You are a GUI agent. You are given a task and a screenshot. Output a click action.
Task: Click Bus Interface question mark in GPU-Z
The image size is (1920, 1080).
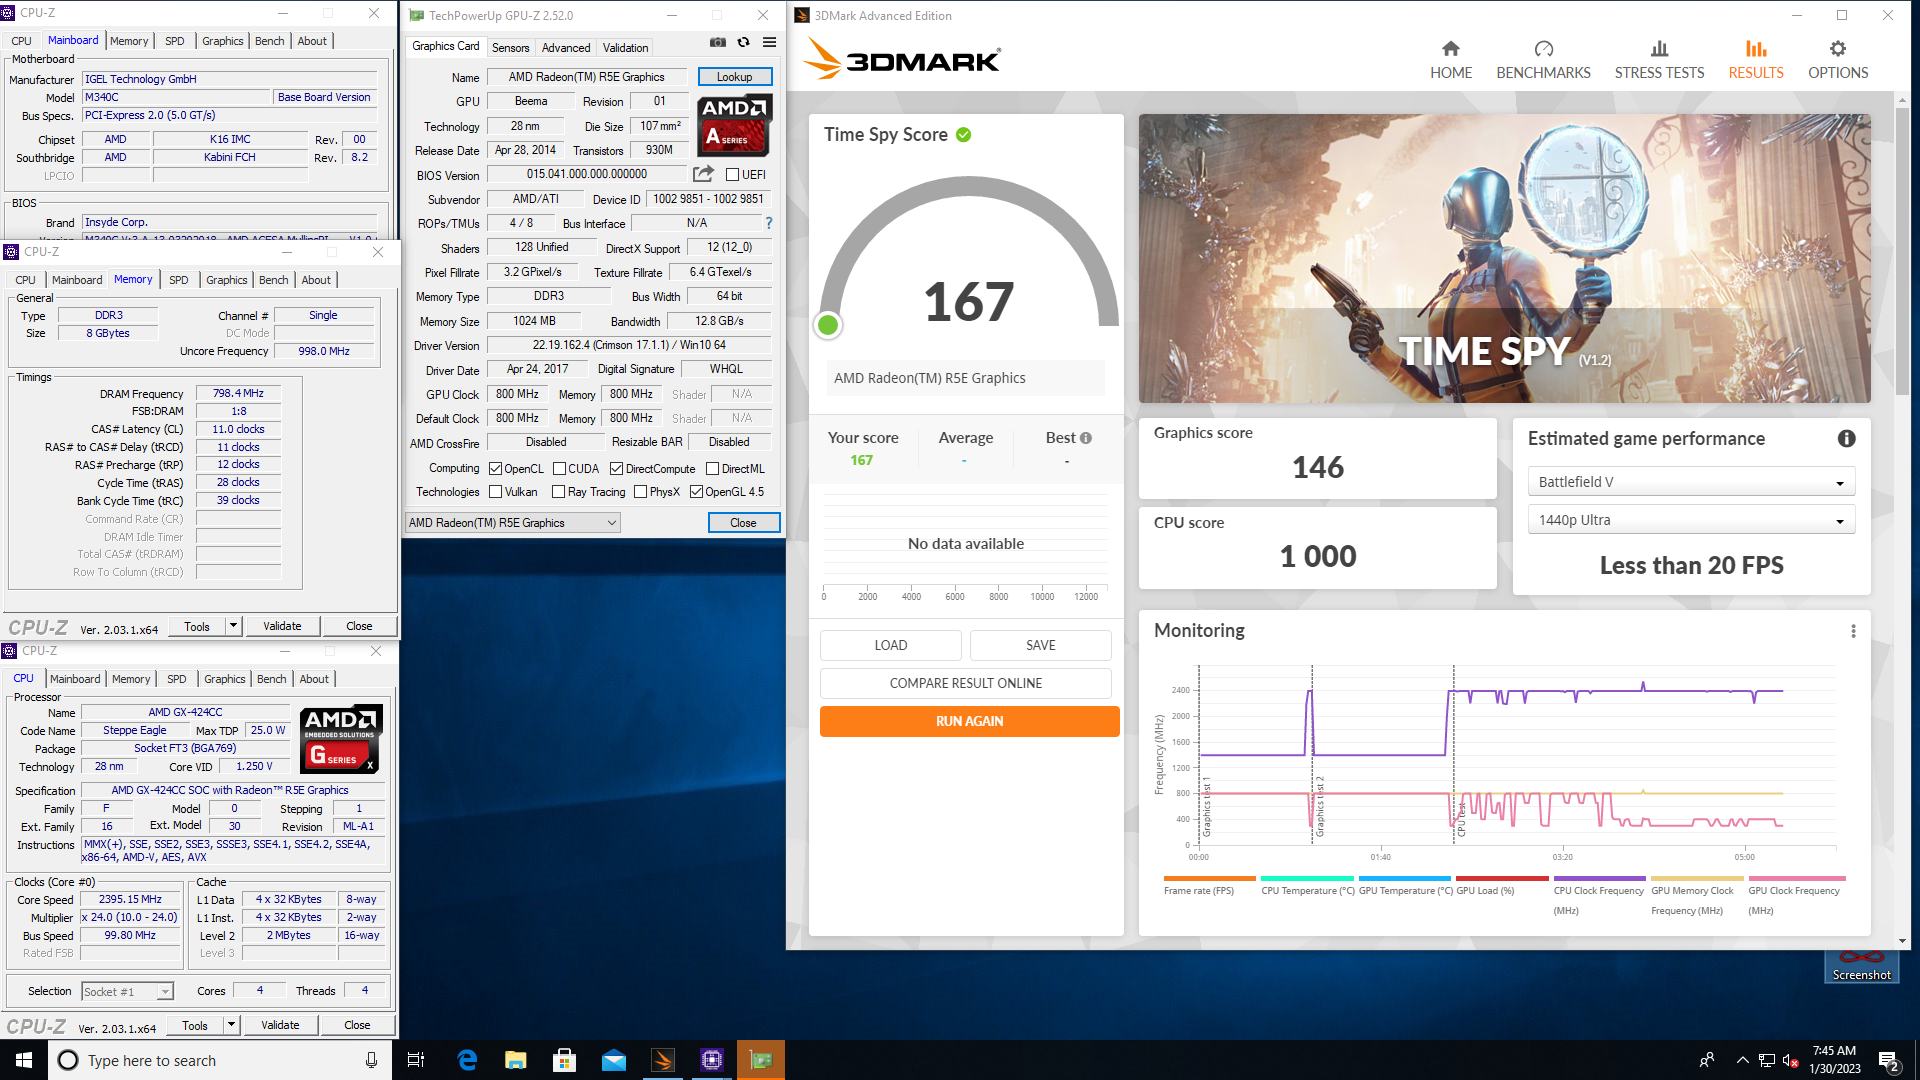click(x=768, y=223)
